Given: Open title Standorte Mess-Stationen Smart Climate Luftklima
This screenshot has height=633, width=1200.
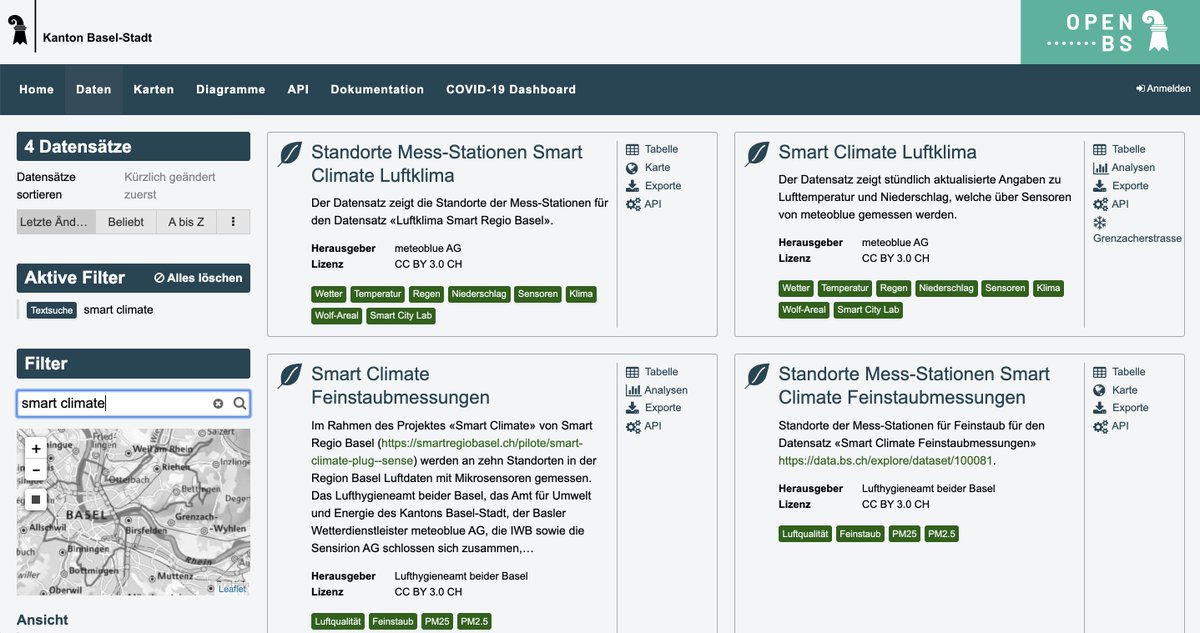Looking at the screenshot, I should 447,164.
